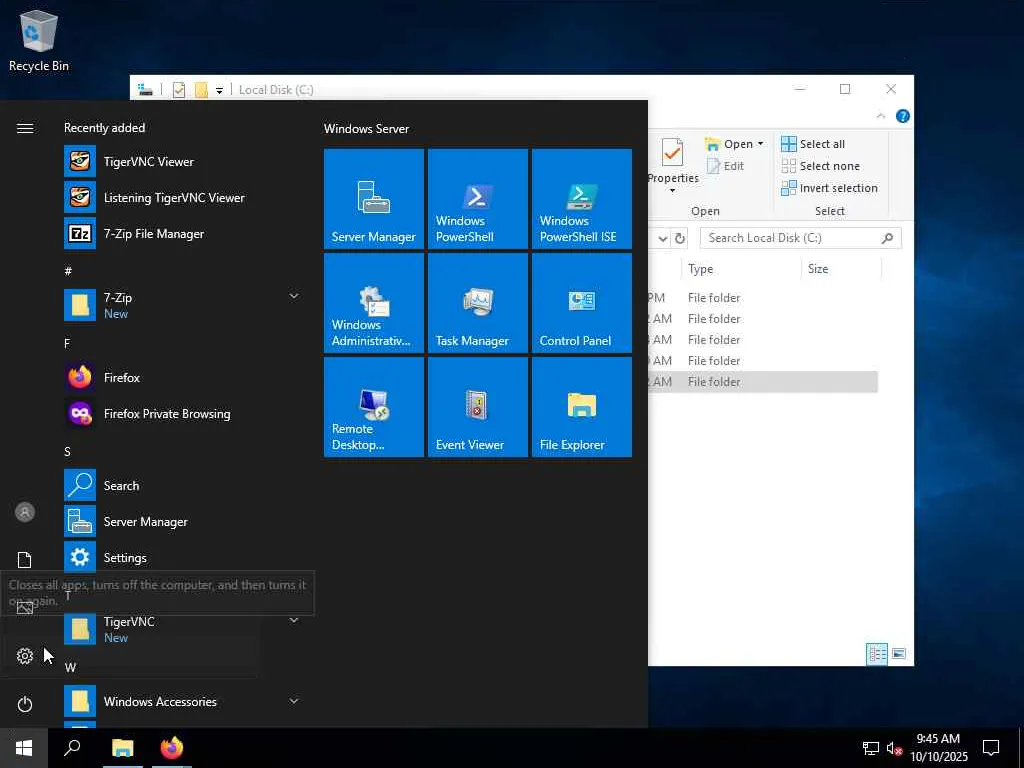Open Settings in the app list

pos(183,557)
